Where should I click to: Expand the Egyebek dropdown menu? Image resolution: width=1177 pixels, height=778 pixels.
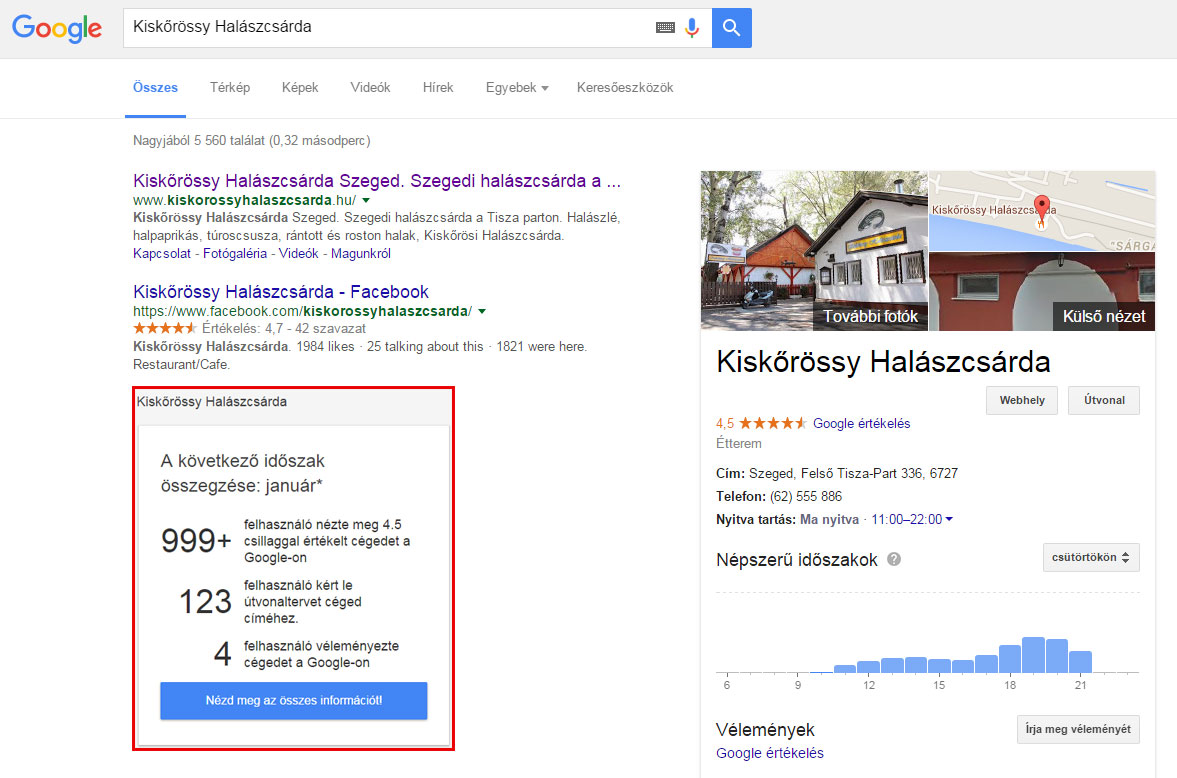click(x=516, y=88)
